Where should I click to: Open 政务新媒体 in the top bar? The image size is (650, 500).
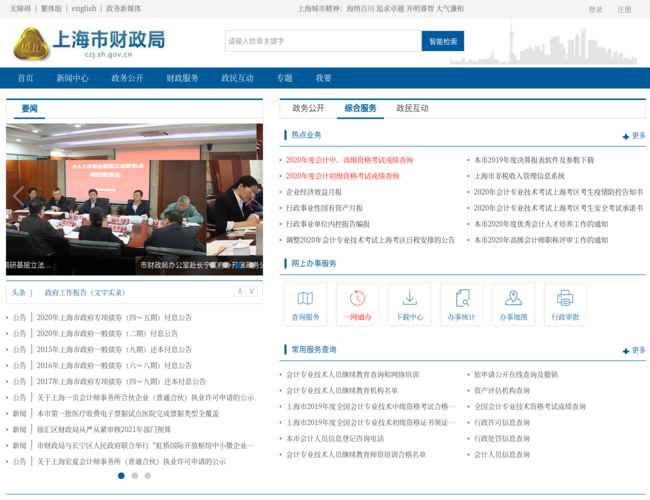pyautogui.click(x=124, y=9)
